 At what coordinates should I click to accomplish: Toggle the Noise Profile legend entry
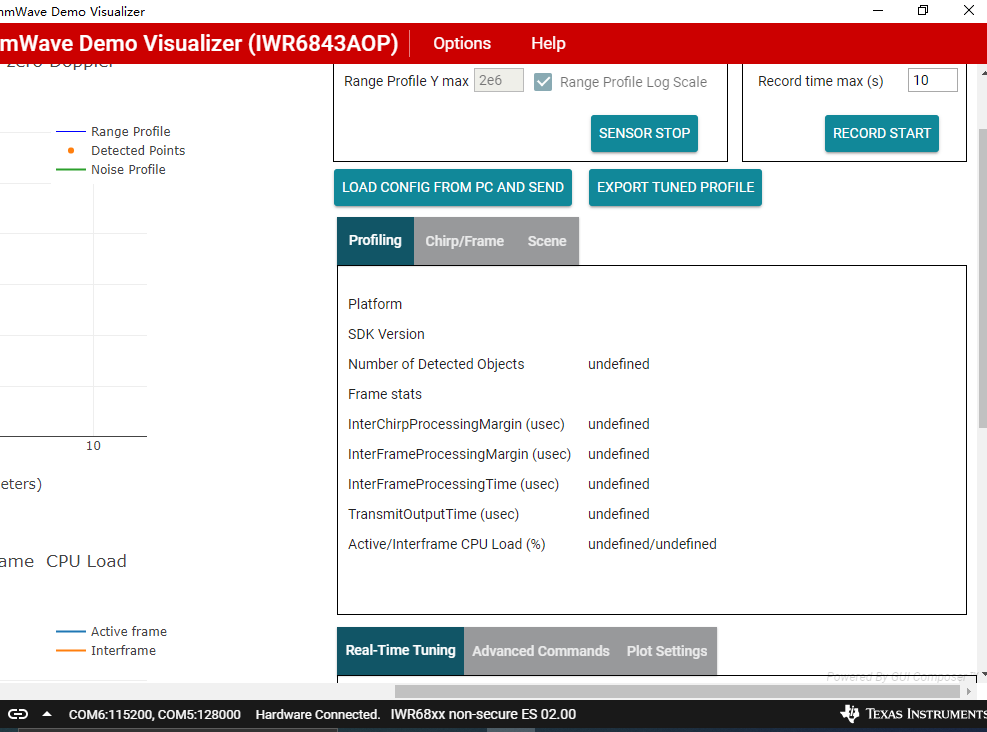coord(111,169)
